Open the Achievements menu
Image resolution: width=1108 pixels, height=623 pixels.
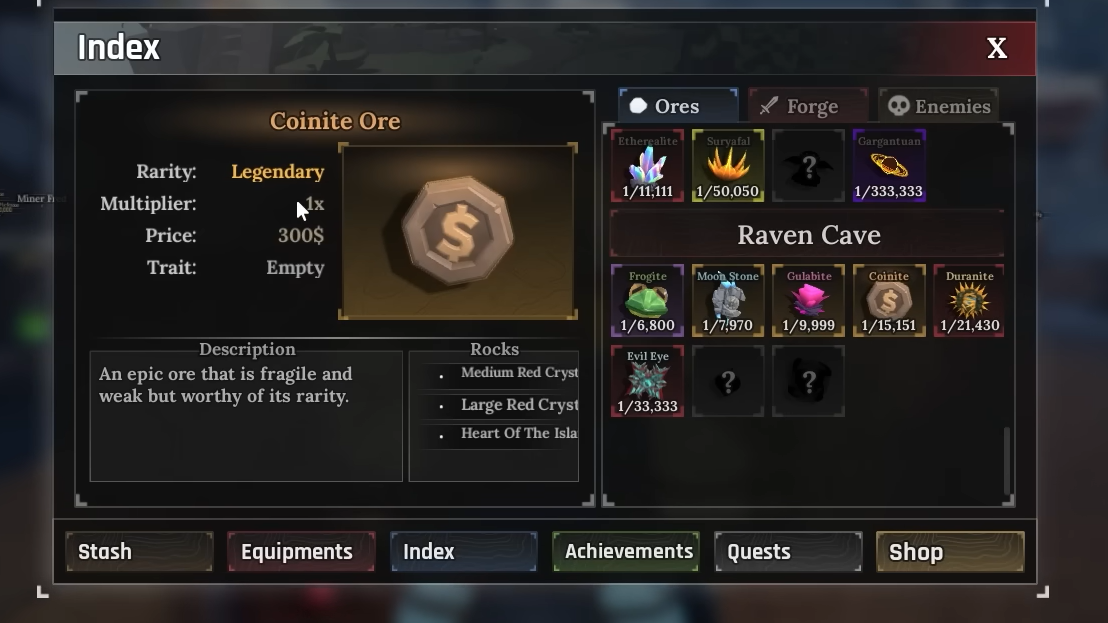[x=626, y=552]
